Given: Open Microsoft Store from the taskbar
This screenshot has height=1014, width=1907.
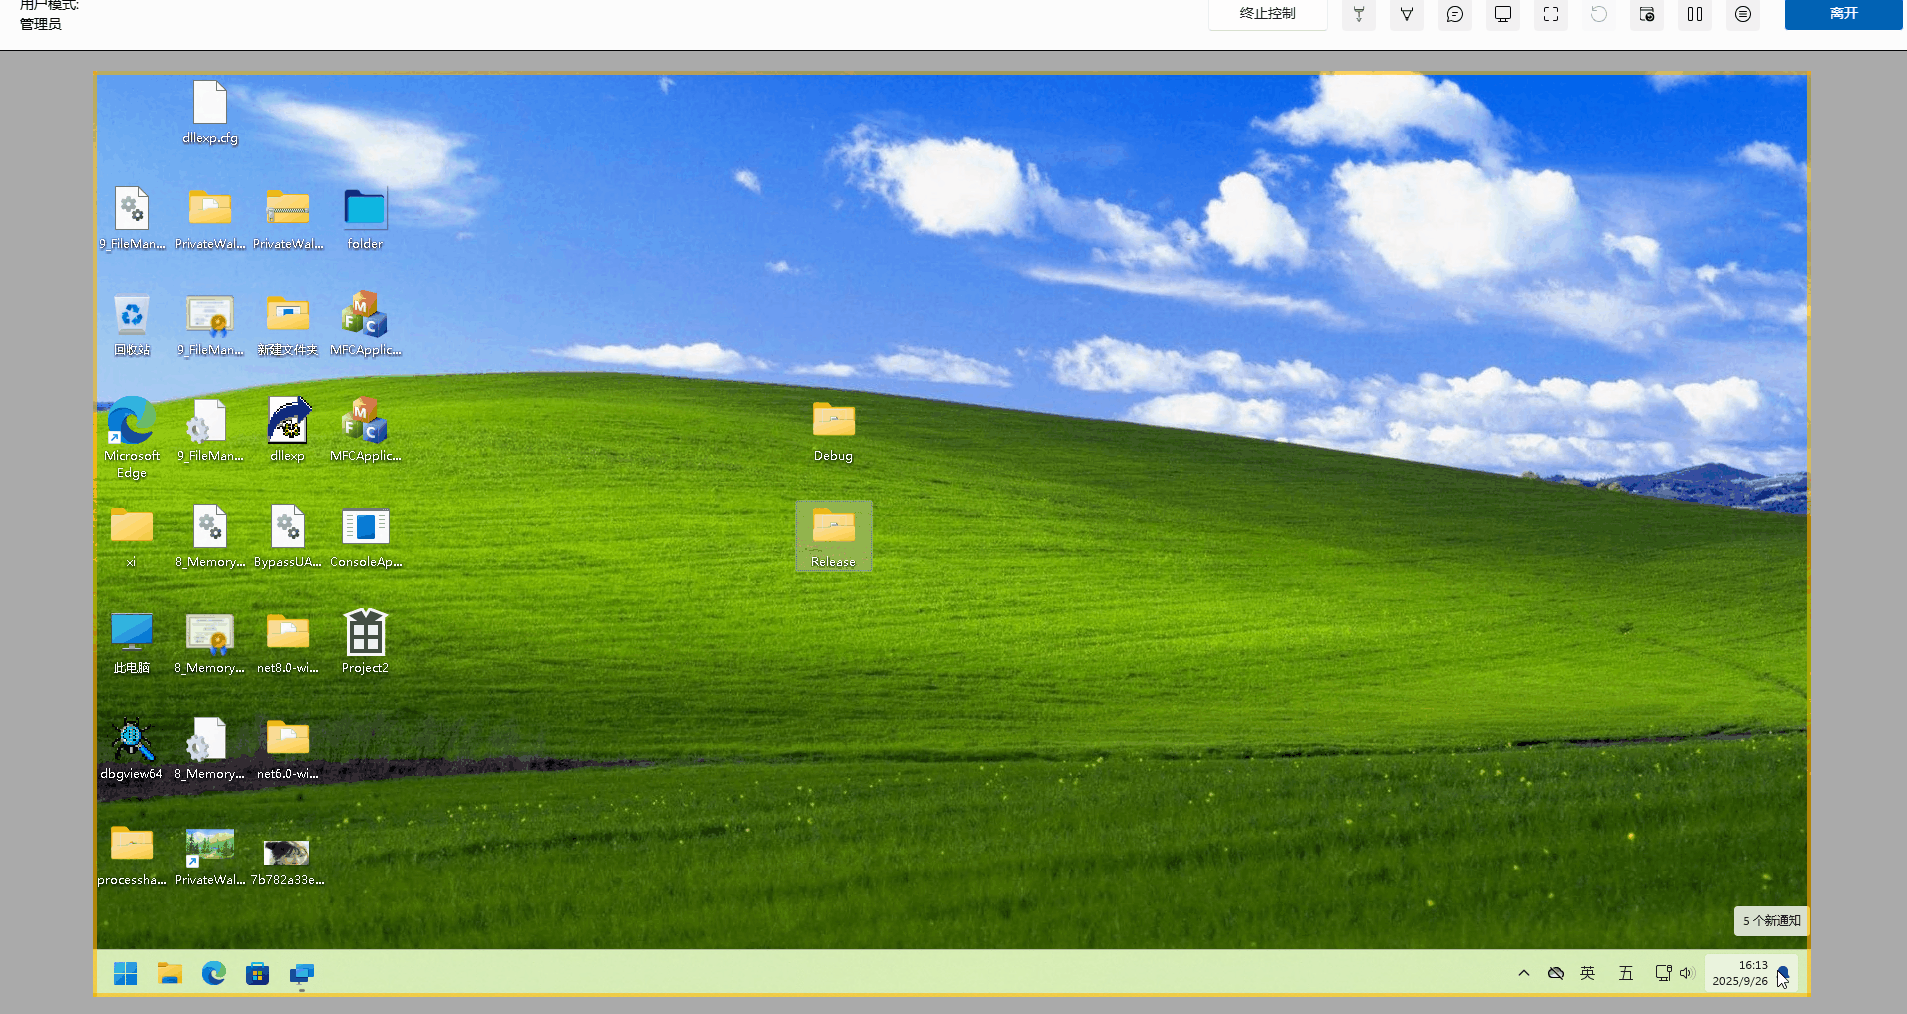Looking at the screenshot, I should point(258,973).
